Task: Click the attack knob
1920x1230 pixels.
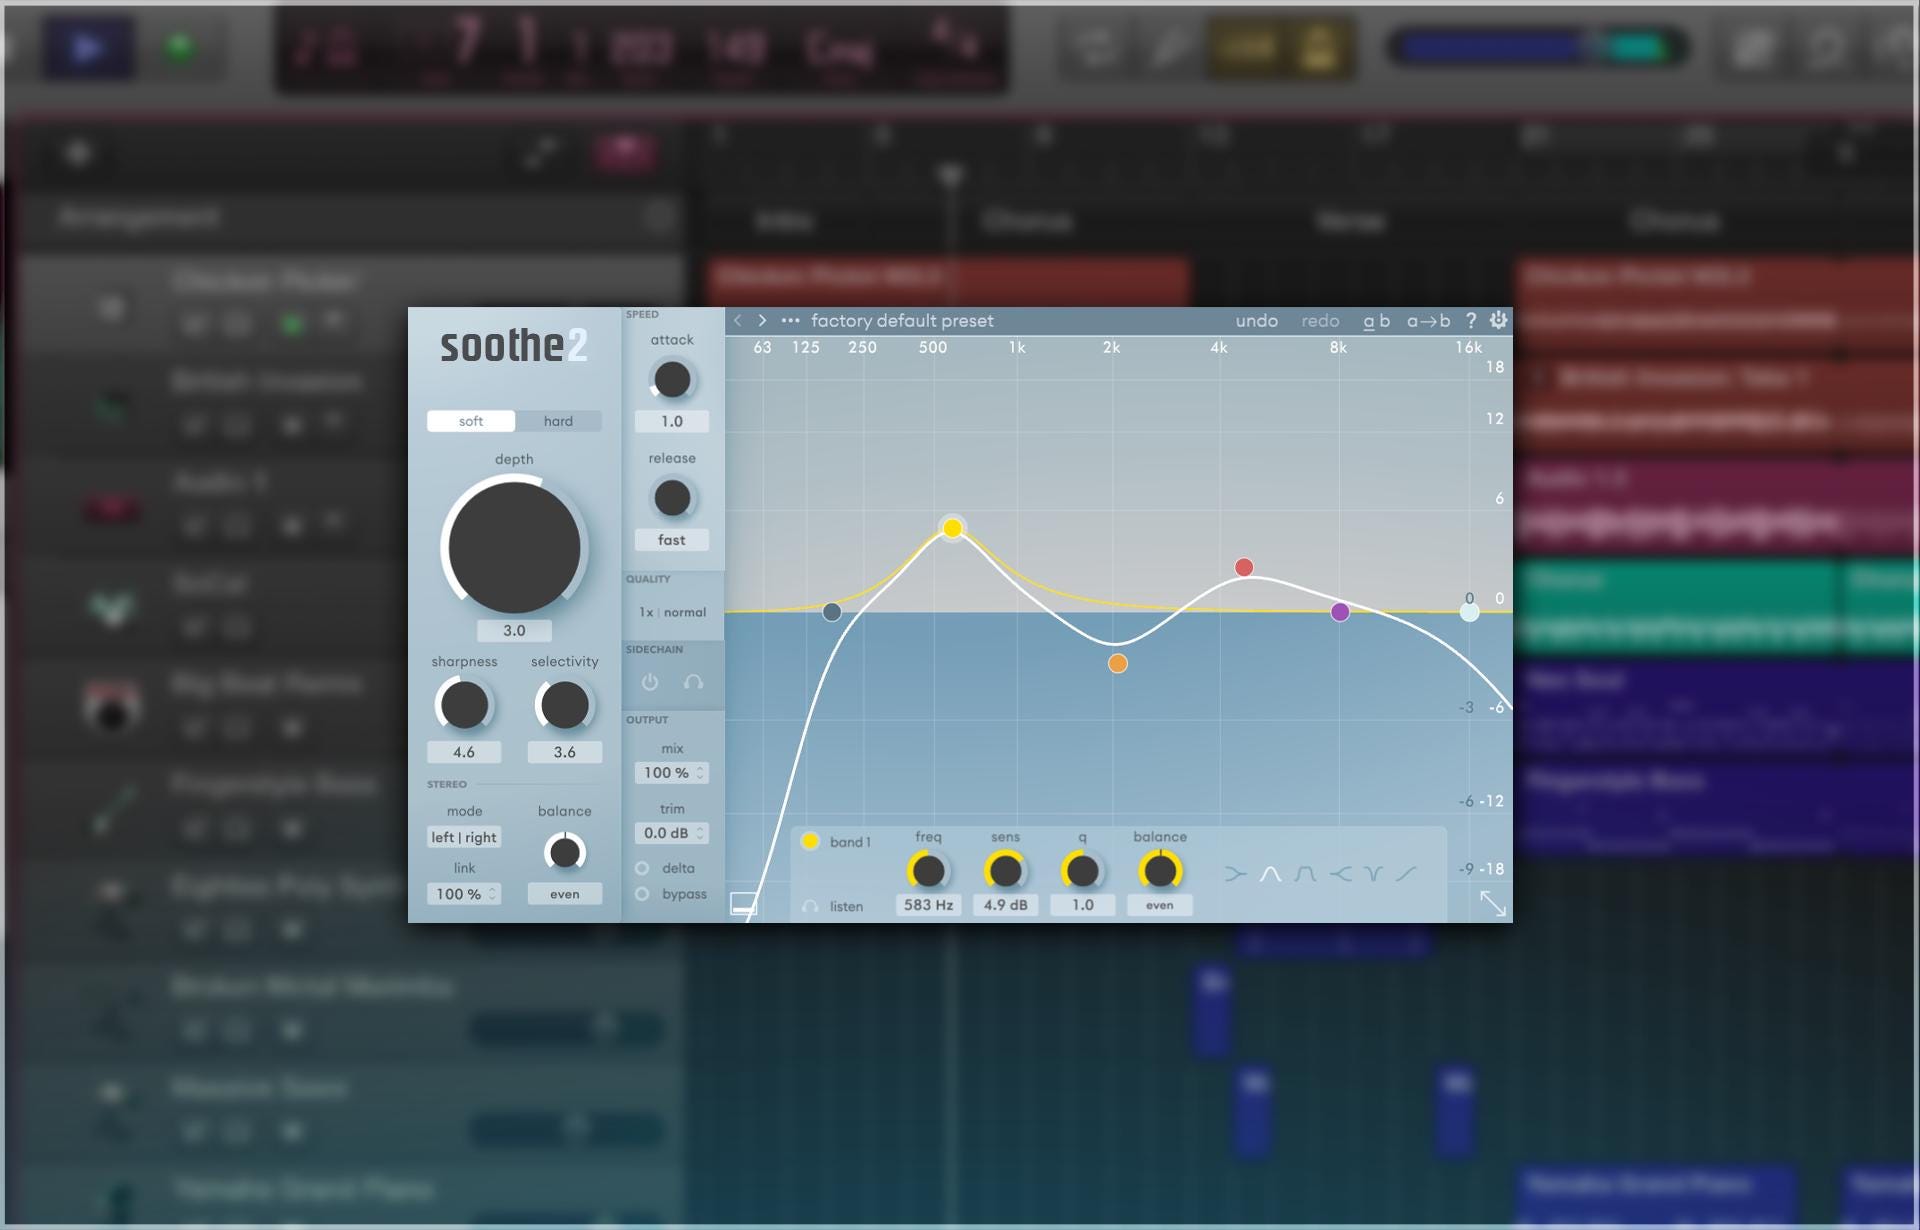Action: 672,380
